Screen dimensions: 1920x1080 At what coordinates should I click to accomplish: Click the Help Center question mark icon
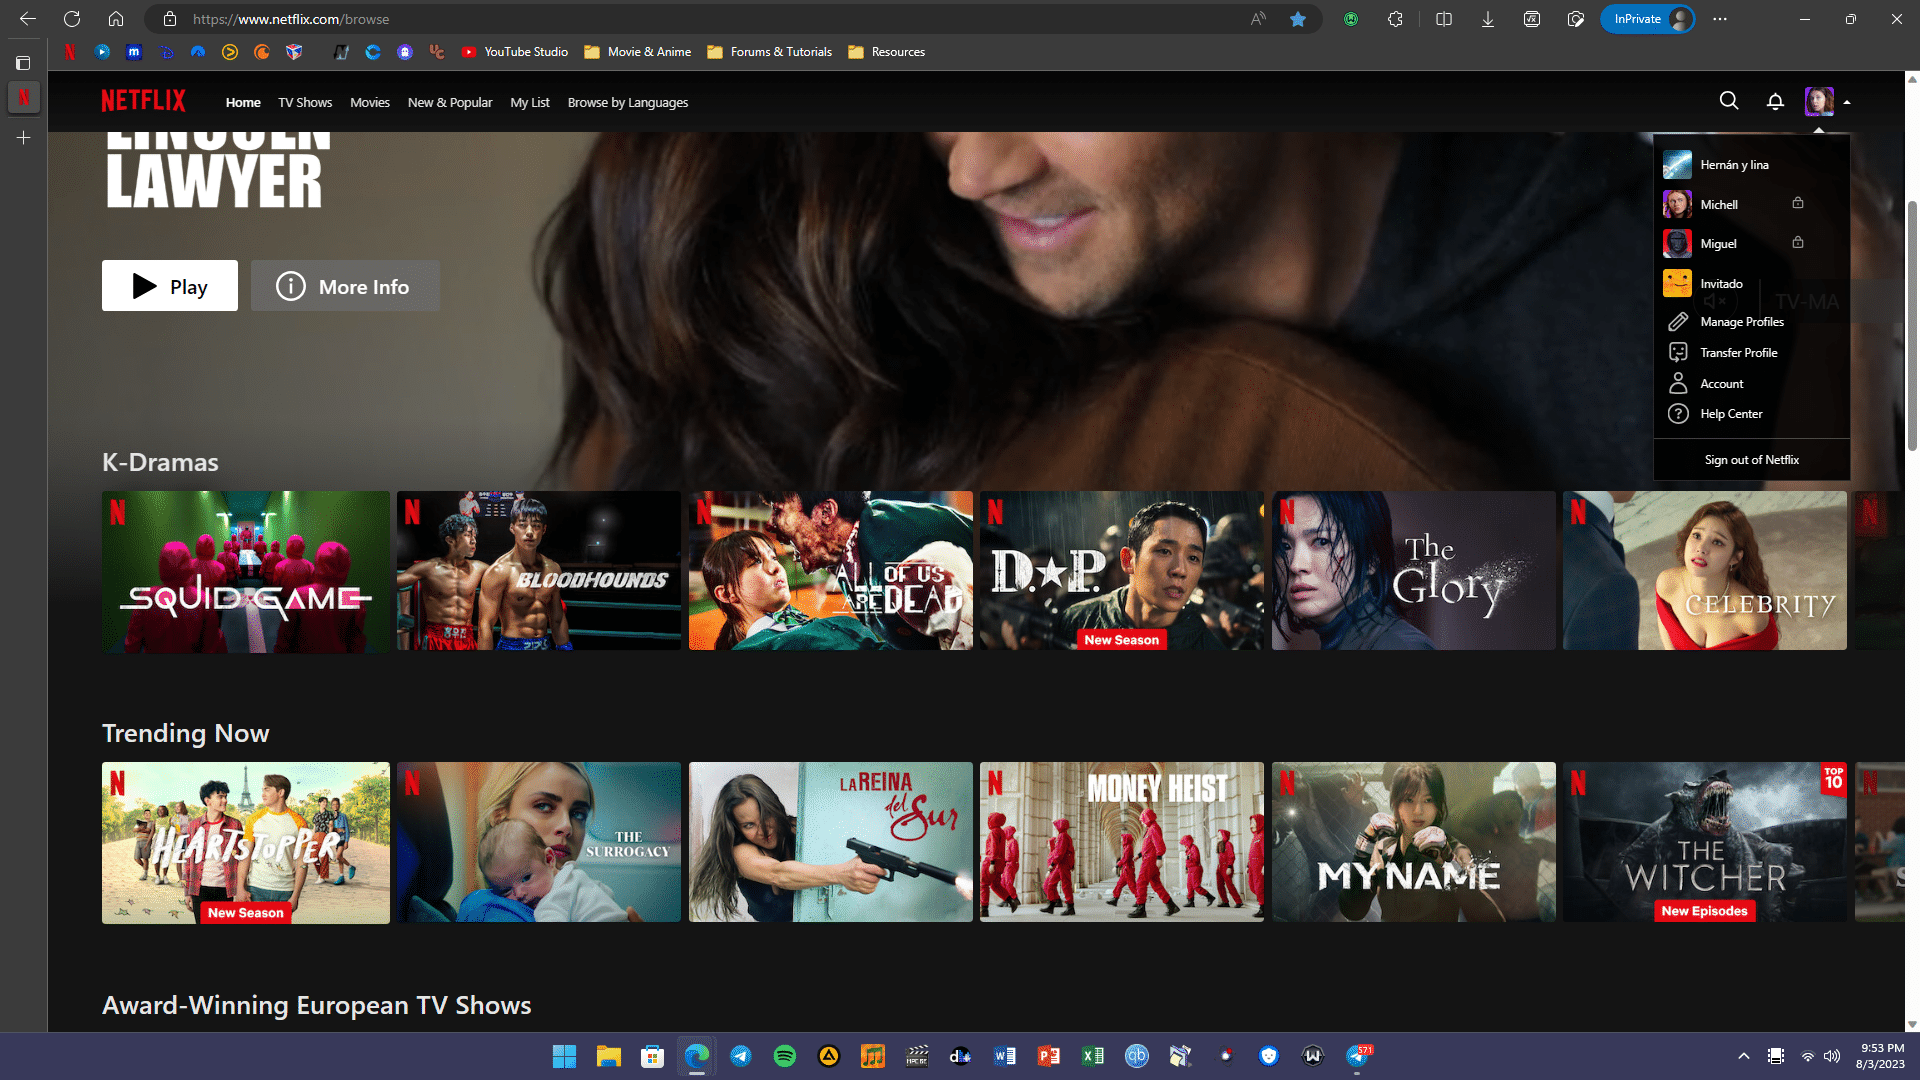pyautogui.click(x=1678, y=414)
